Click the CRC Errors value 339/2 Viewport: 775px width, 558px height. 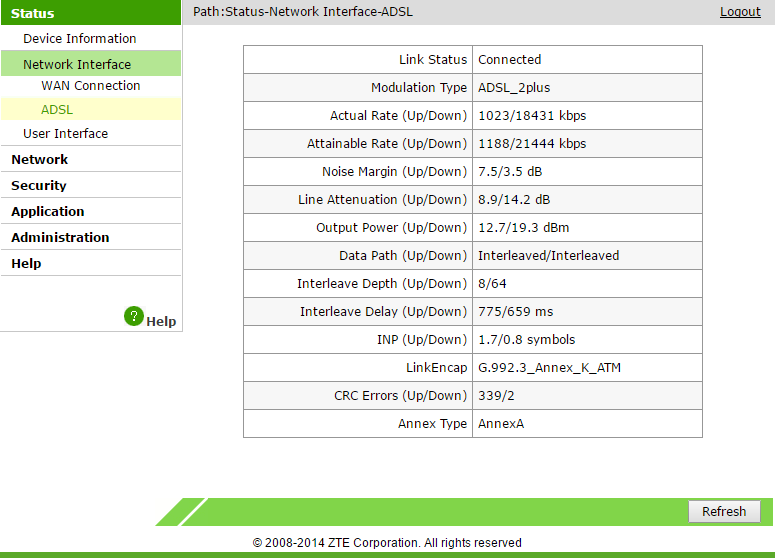tap(497, 396)
